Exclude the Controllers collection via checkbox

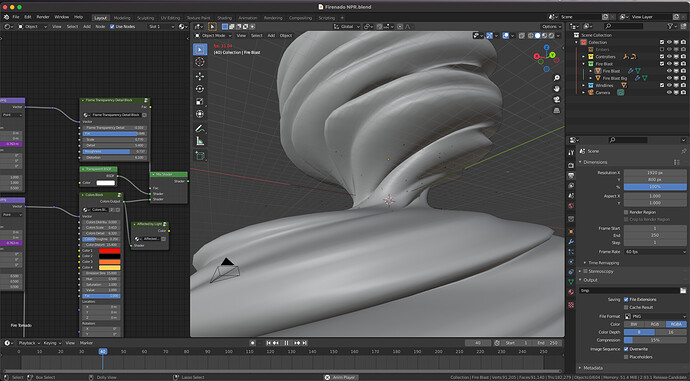pyautogui.click(x=662, y=56)
